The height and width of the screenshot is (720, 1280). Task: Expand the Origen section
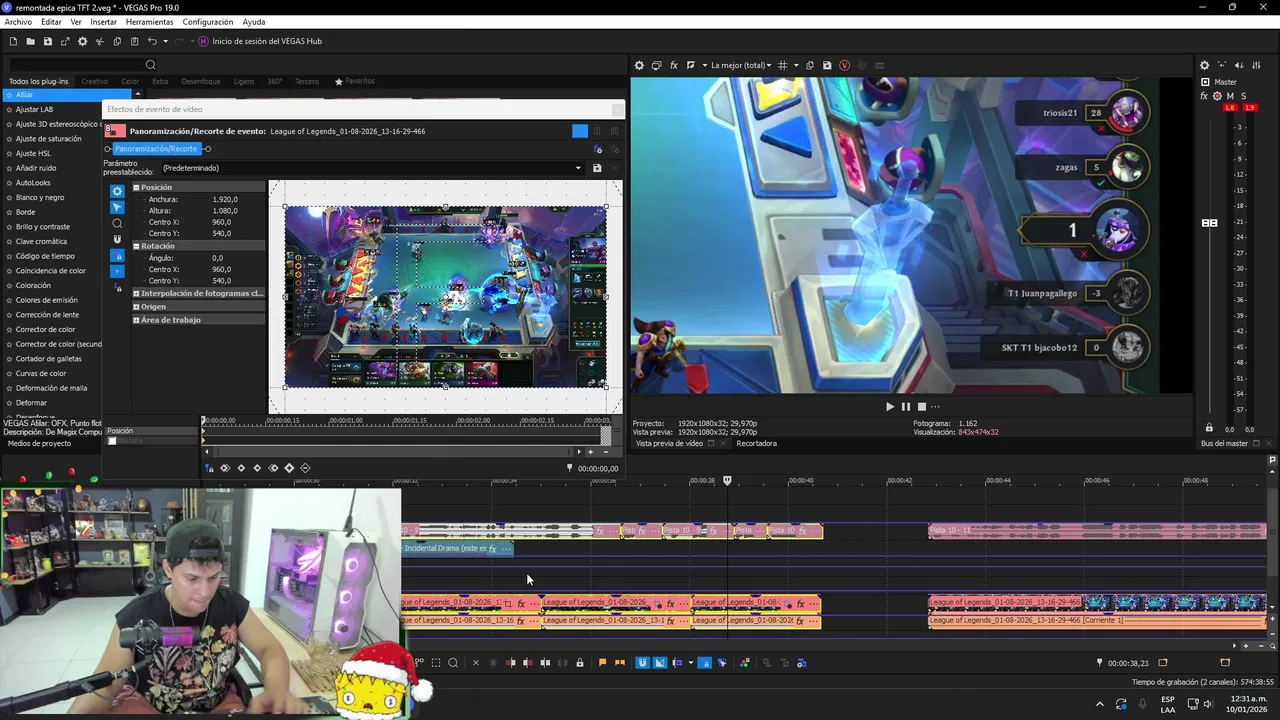[136, 307]
